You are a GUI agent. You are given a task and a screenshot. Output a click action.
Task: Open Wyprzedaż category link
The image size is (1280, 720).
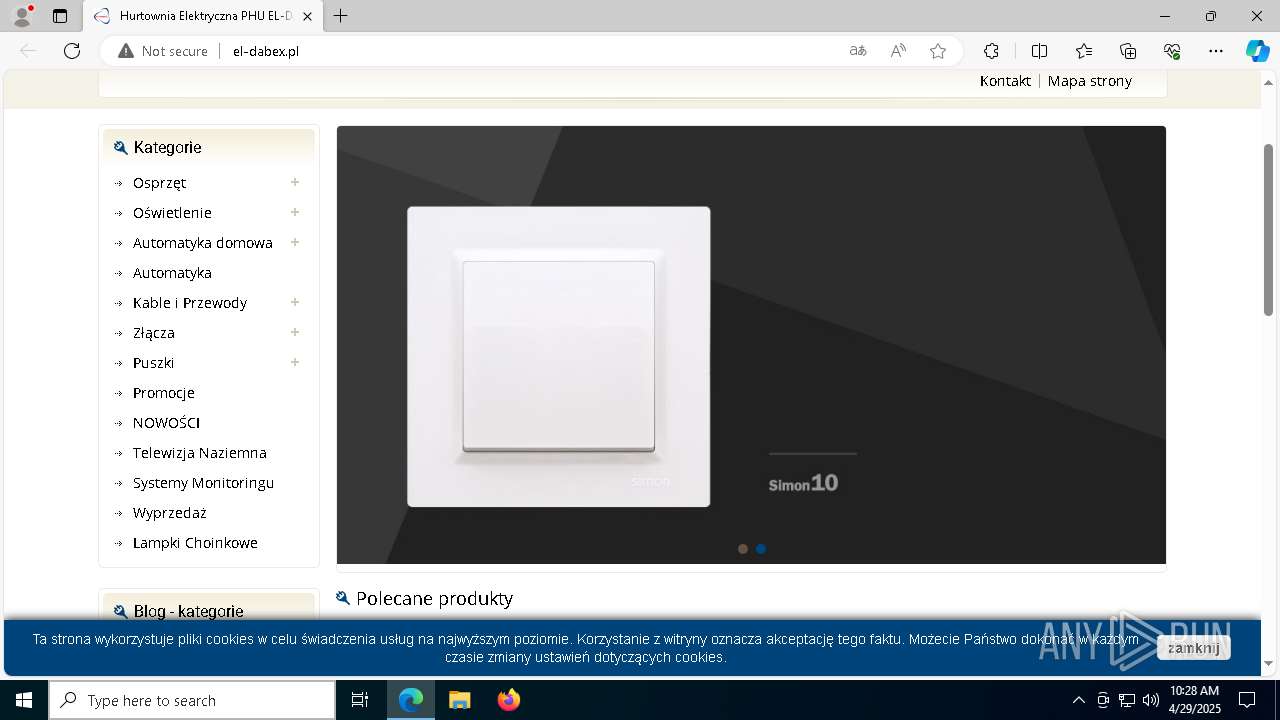click(x=170, y=513)
